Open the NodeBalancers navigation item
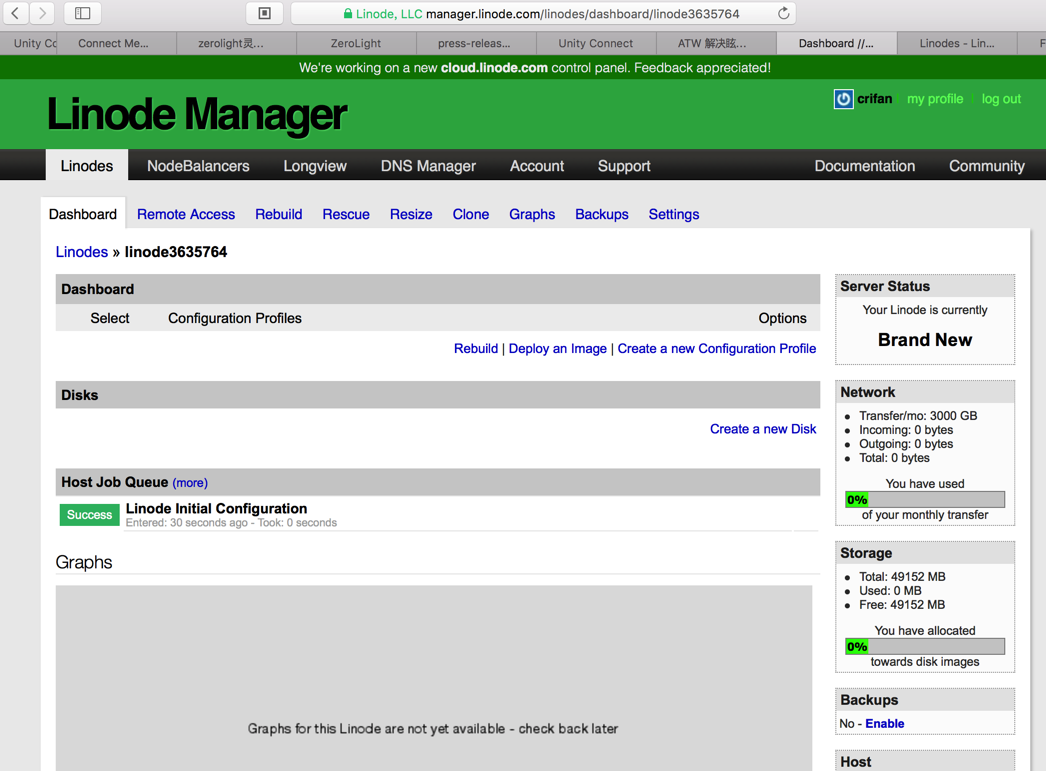This screenshot has height=771, width=1046. click(198, 166)
